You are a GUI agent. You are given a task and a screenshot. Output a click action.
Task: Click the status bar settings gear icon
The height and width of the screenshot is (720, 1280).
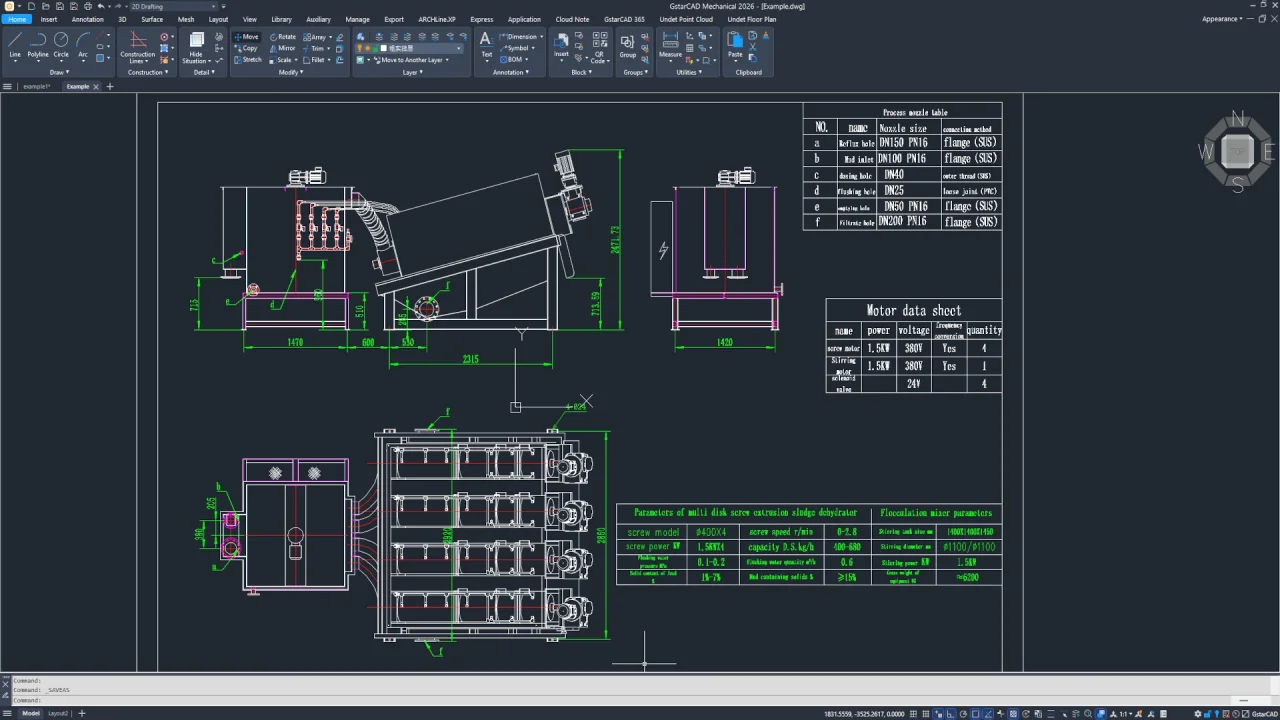pyautogui.click(x=1198, y=713)
